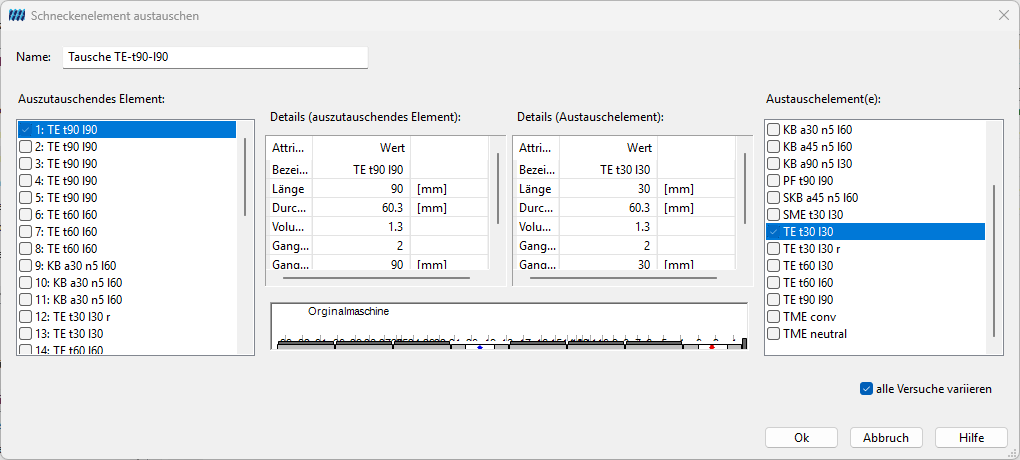Image resolution: width=1020 pixels, height=460 pixels.
Task: Tick the 9: KB a30 n5 l60 checkbox
Action: pos(25,265)
